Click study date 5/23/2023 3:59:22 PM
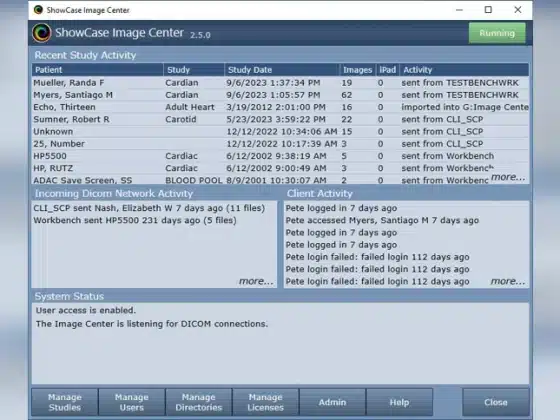The image size is (560, 420). (276, 119)
